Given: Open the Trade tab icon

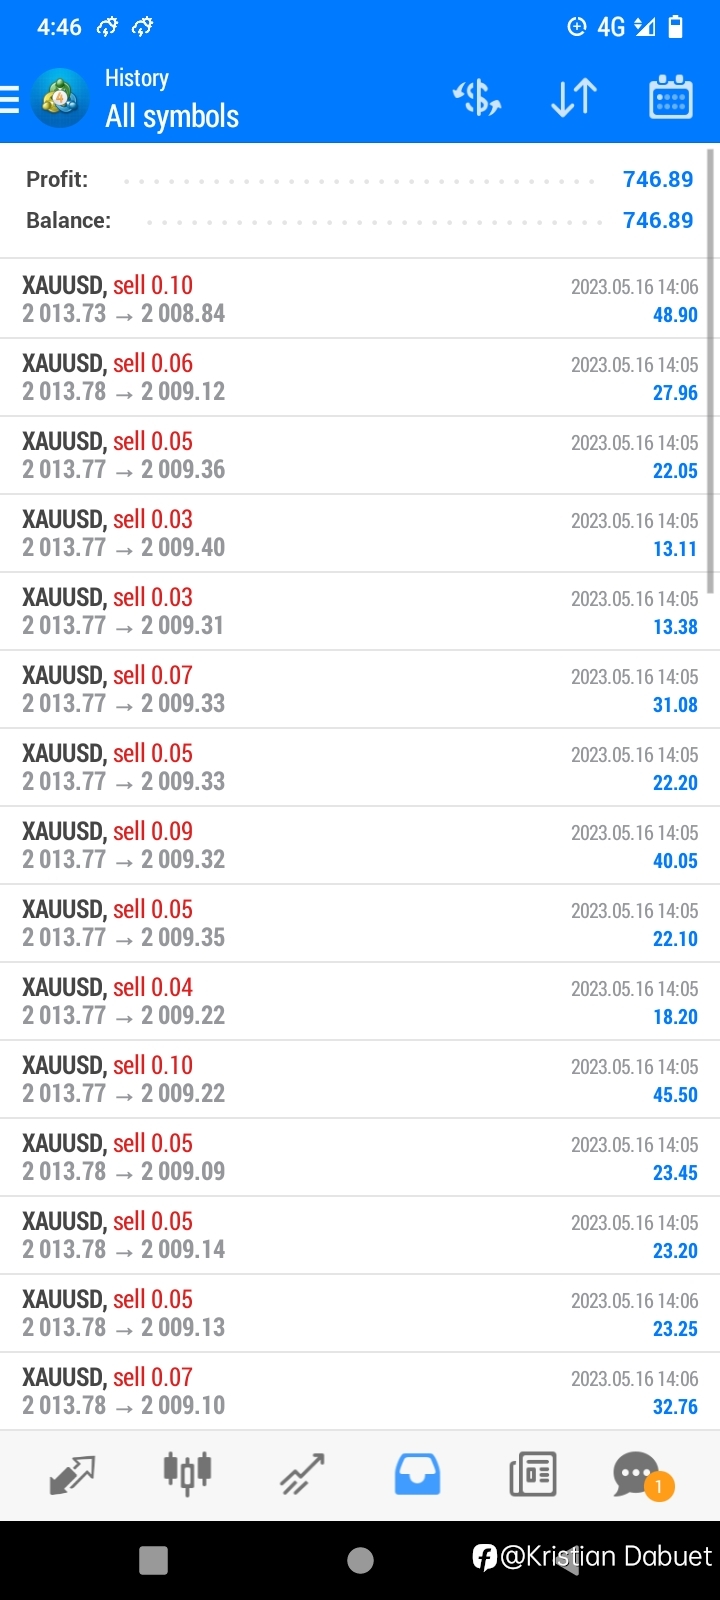Looking at the screenshot, I should pyautogui.click(x=302, y=1474).
